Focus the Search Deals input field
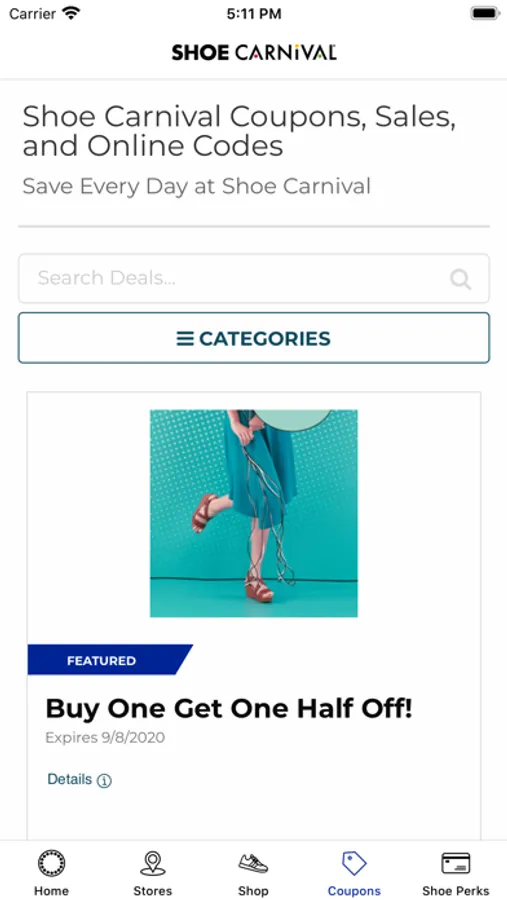 (x=254, y=278)
